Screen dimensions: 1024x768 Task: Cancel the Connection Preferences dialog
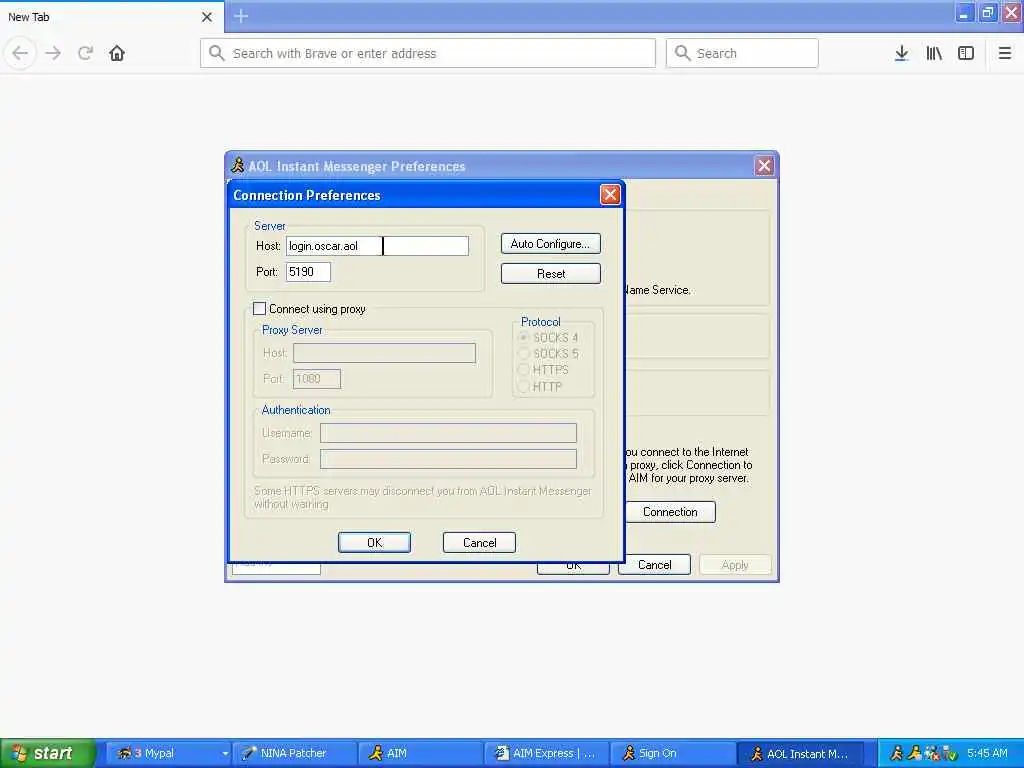pyautogui.click(x=479, y=543)
